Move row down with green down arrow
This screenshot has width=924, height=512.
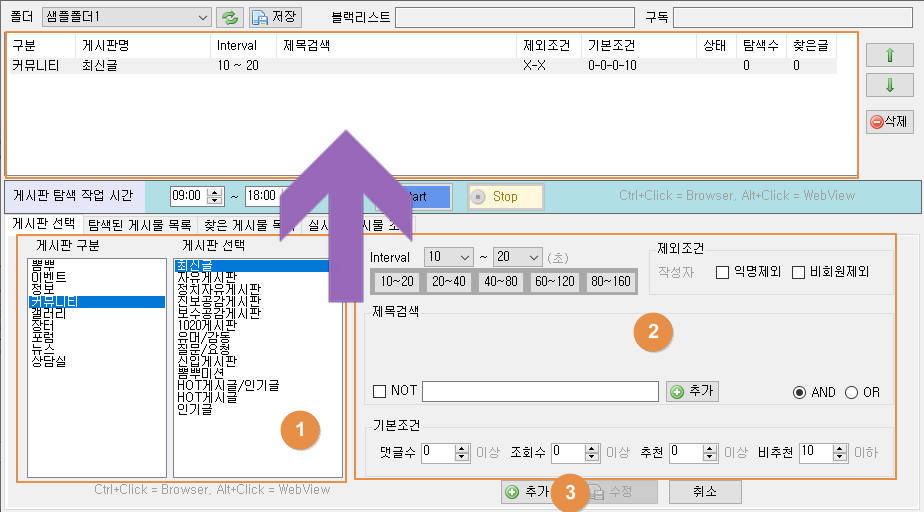click(890, 85)
